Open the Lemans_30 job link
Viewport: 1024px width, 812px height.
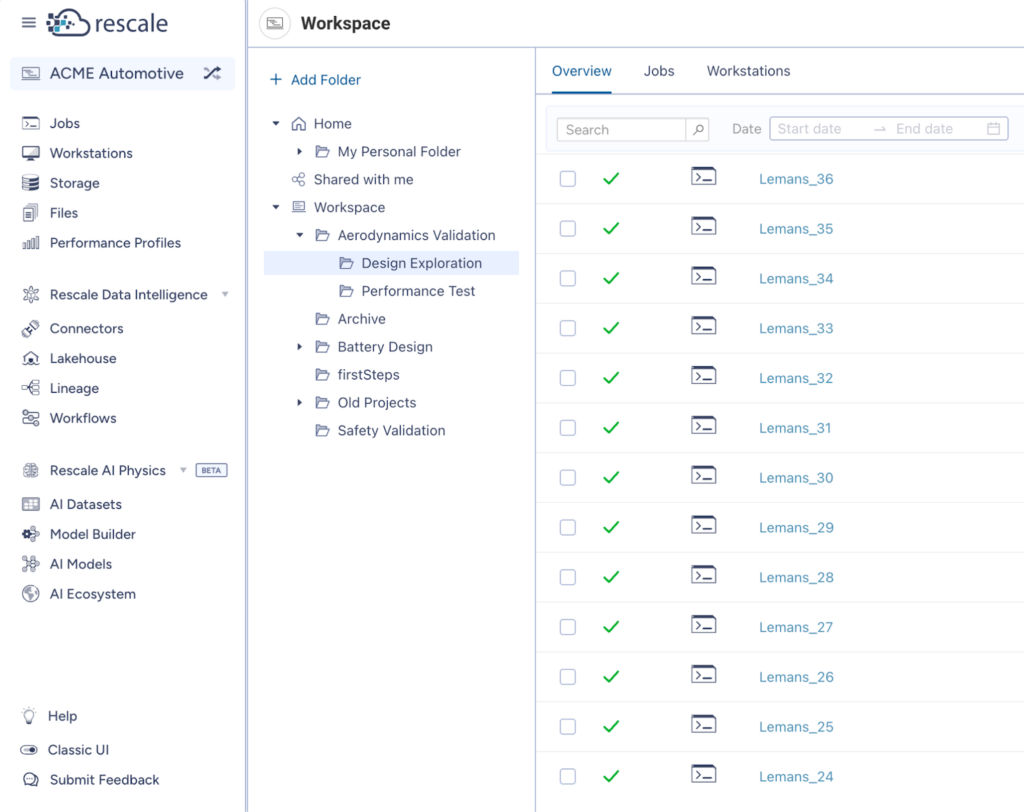(796, 478)
